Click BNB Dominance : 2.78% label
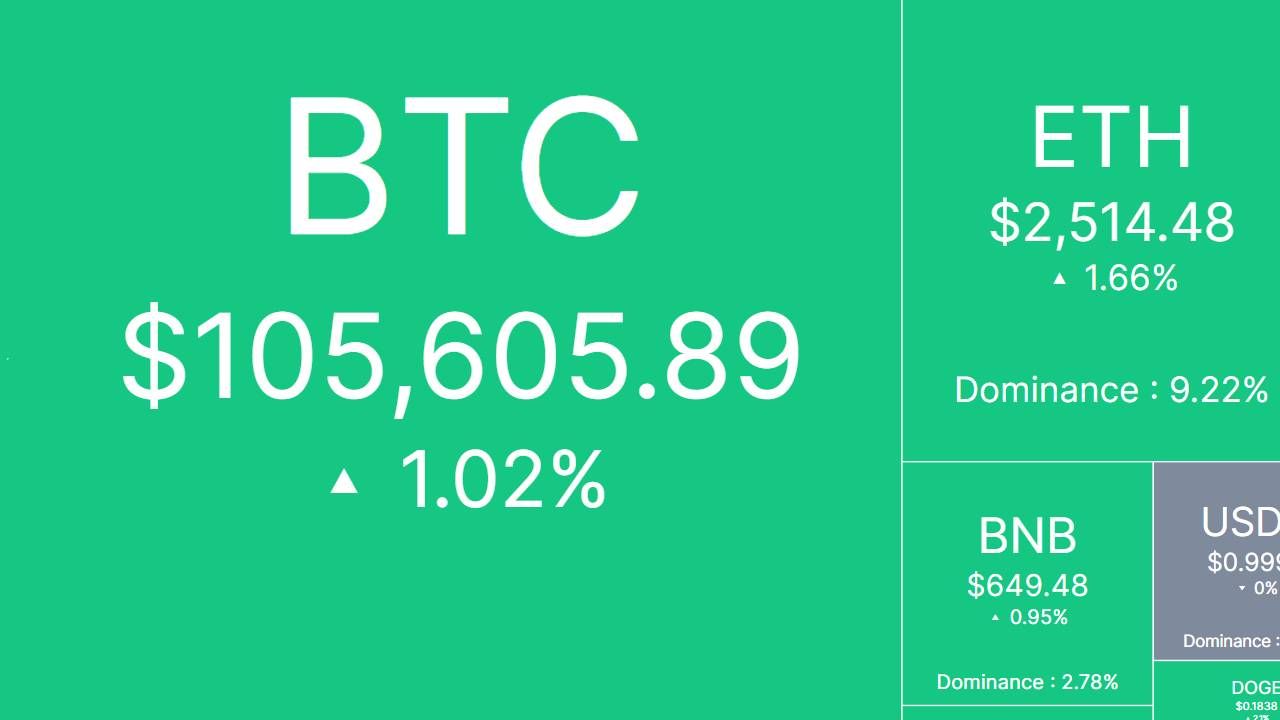The height and width of the screenshot is (720, 1280). [1027, 682]
